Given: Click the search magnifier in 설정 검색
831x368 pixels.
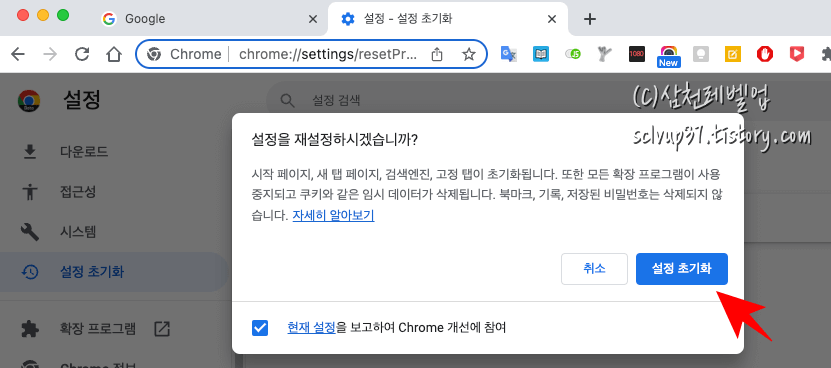Looking at the screenshot, I should pos(287,101).
